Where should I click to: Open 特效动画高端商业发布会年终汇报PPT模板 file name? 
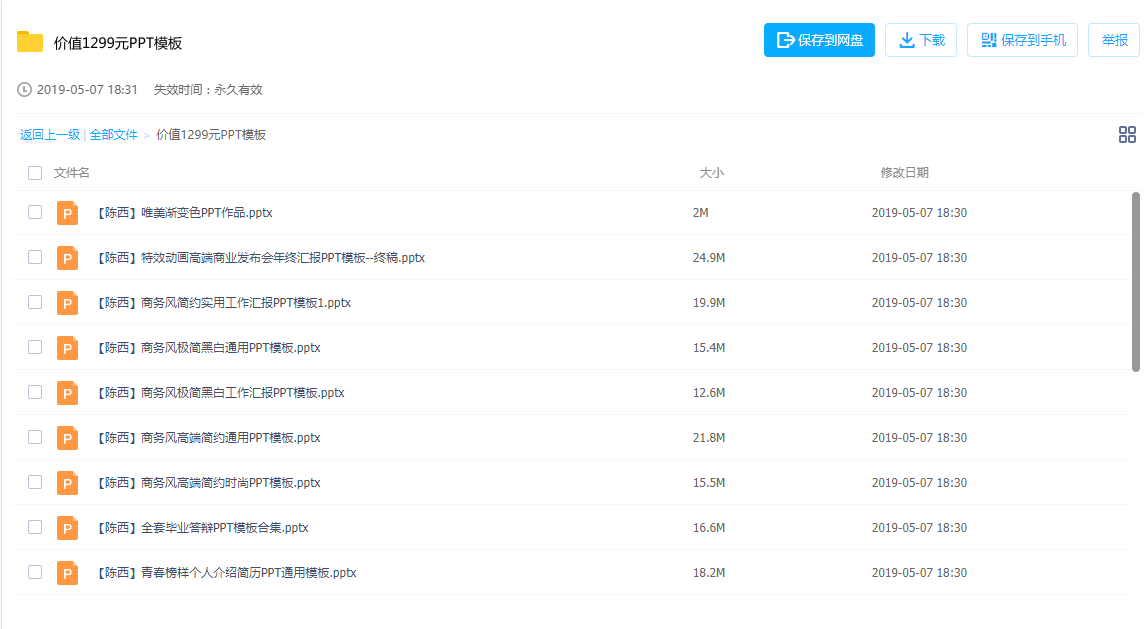tap(260, 258)
